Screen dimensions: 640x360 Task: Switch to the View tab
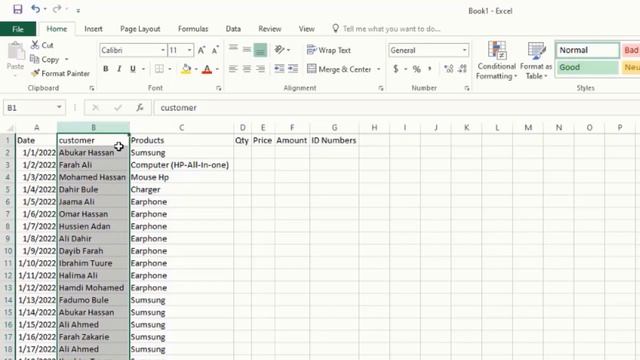pos(307,29)
